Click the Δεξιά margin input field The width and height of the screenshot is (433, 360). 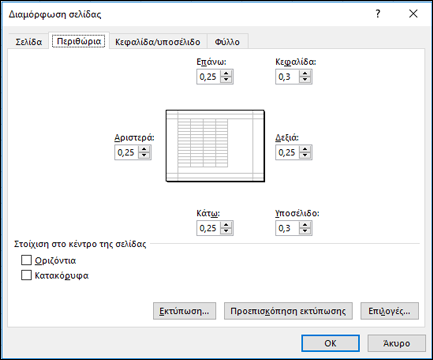coord(287,152)
